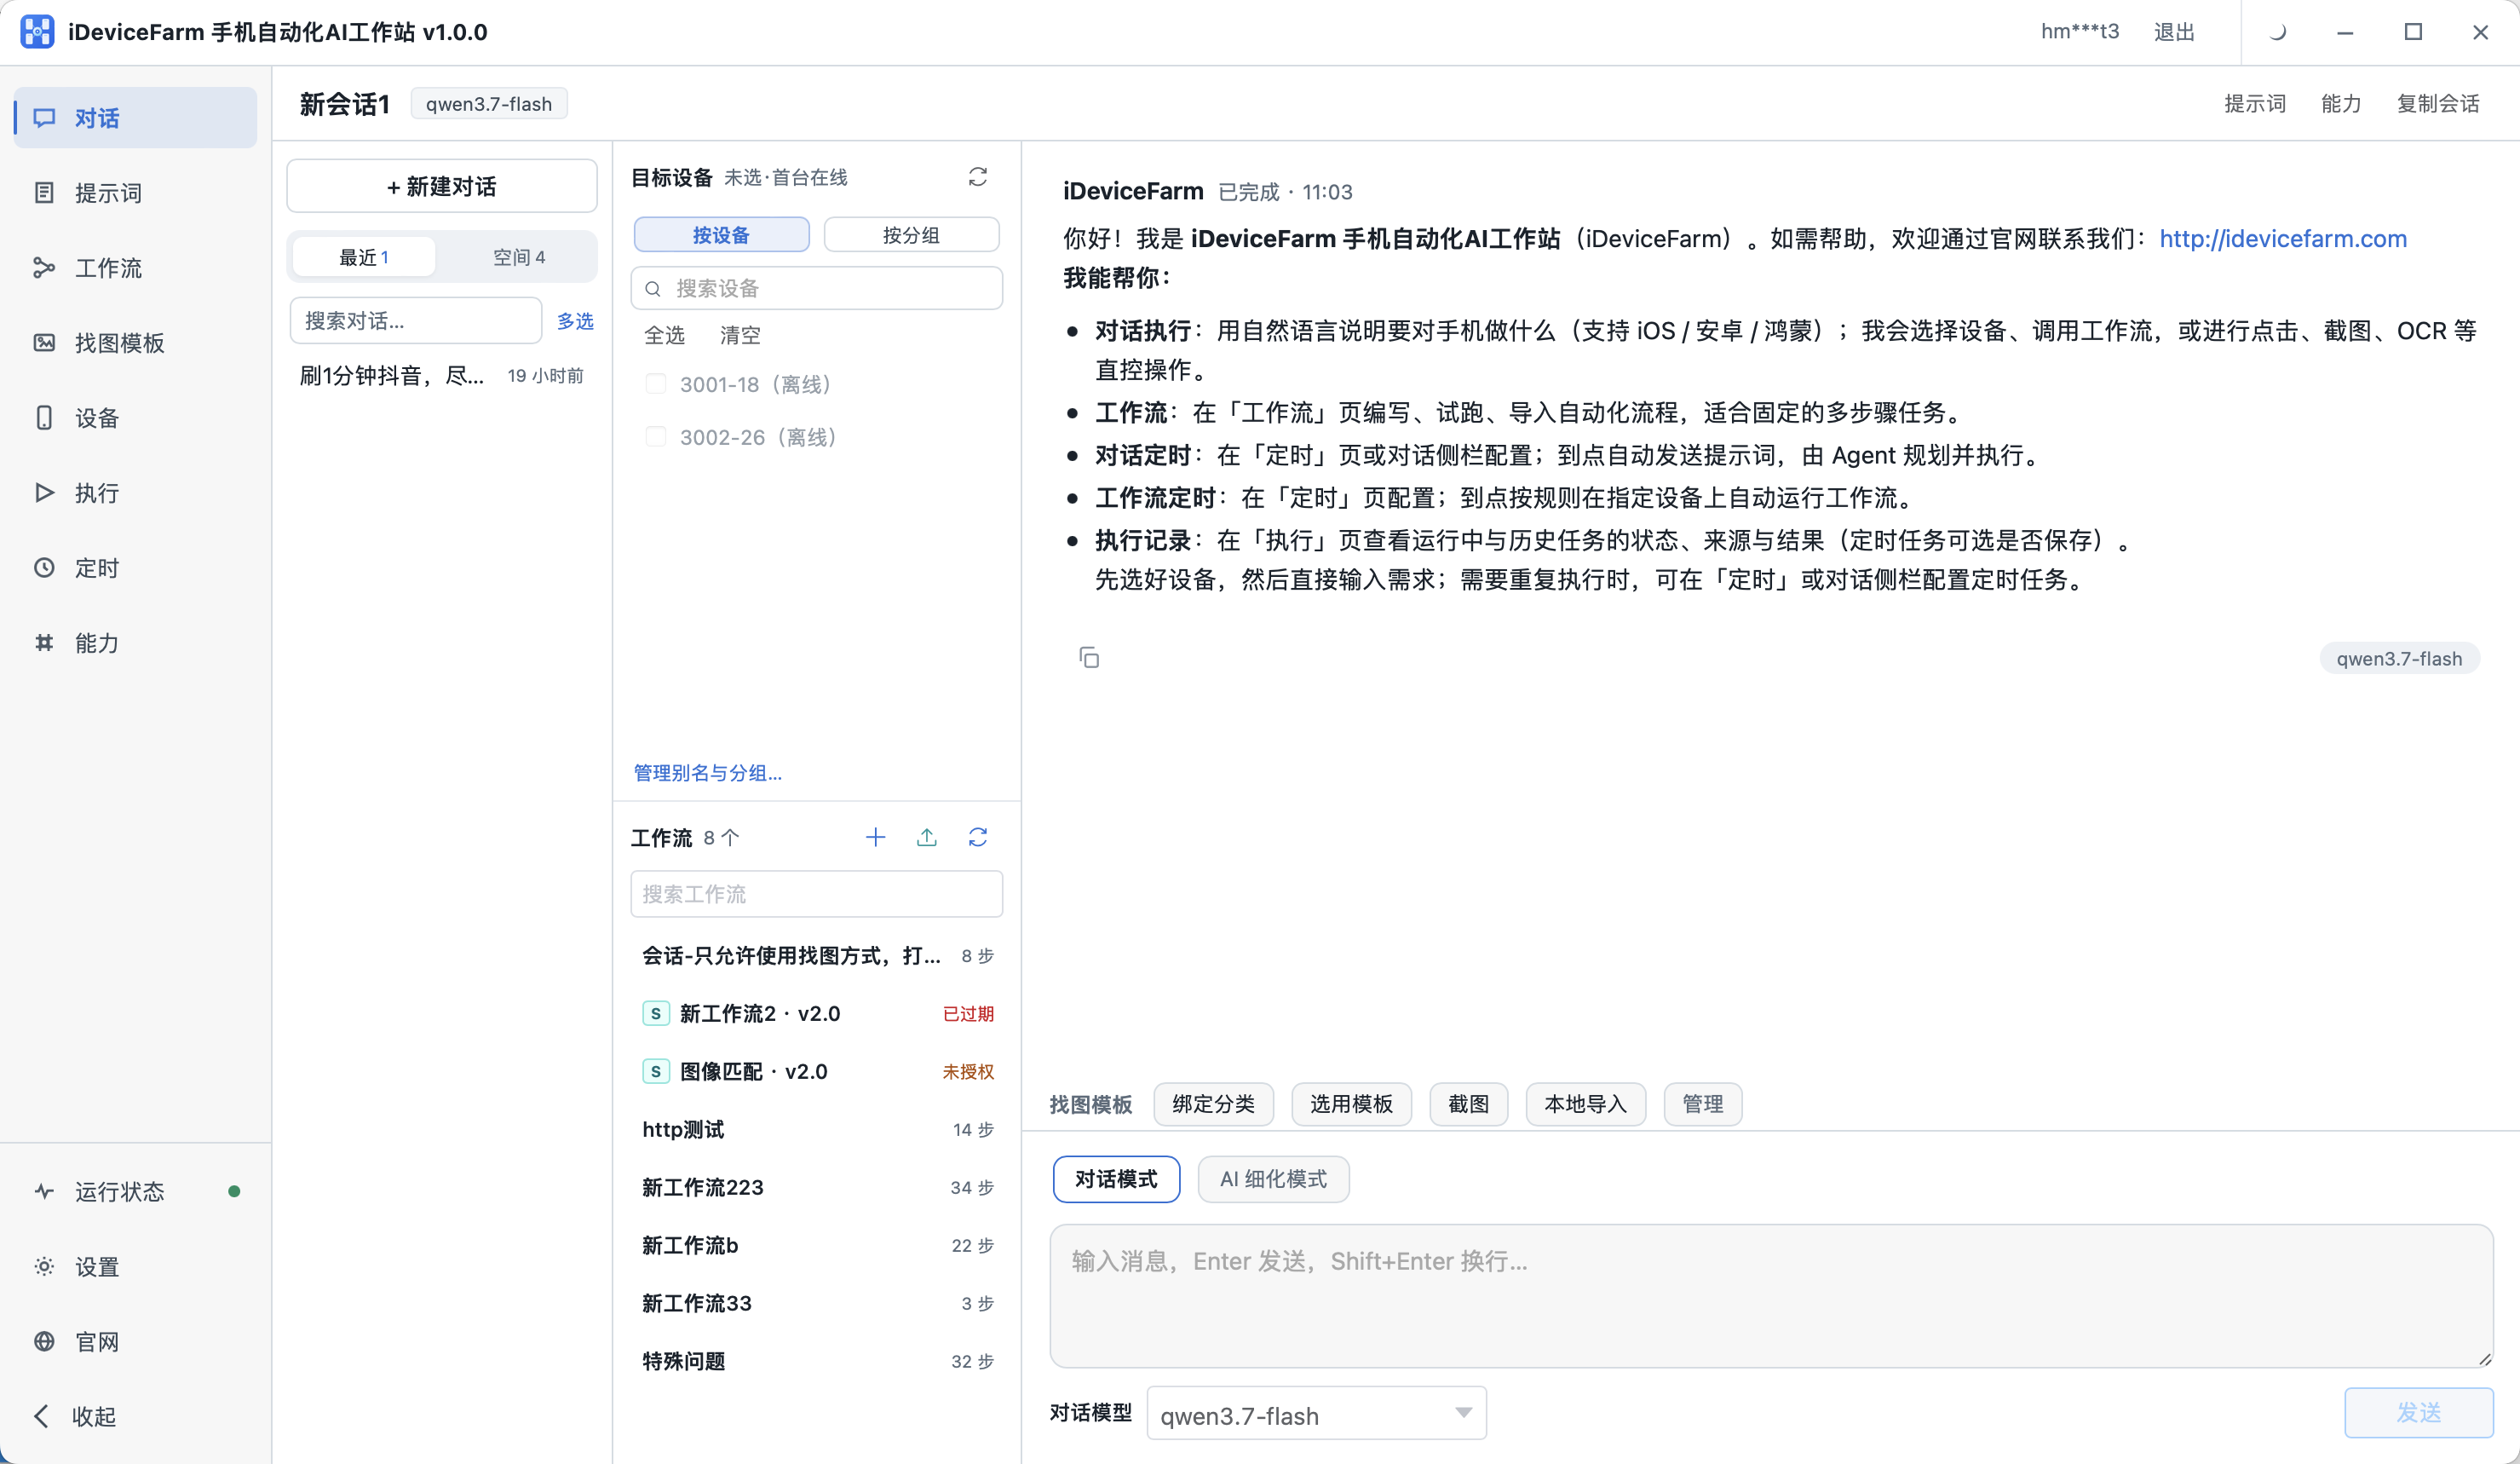Open the 对话模型 qwen3.7-flash dropdown
2520x1464 pixels.
click(1316, 1414)
